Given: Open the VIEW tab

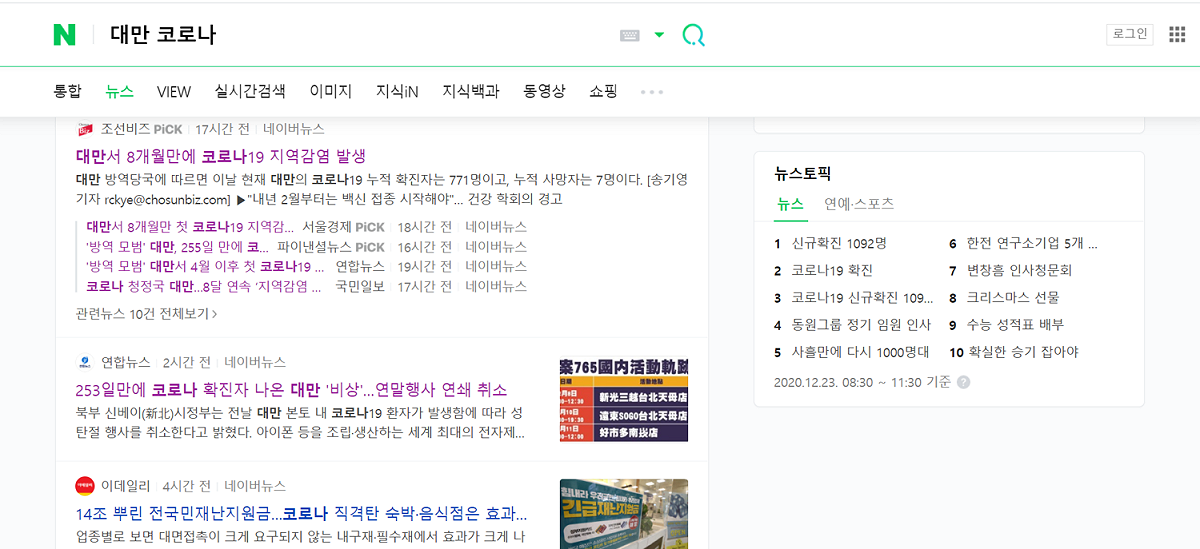Looking at the screenshot, I should [174, 91].
